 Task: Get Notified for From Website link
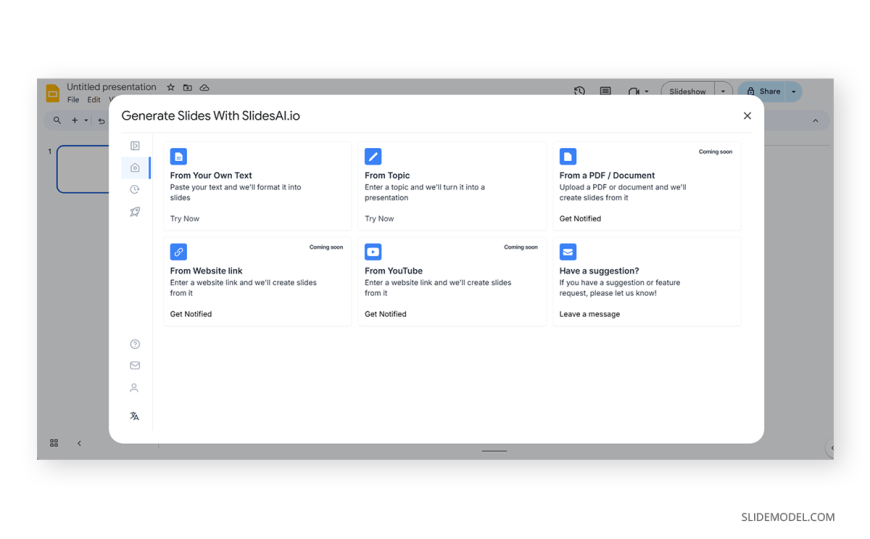(x=191, y=314)
